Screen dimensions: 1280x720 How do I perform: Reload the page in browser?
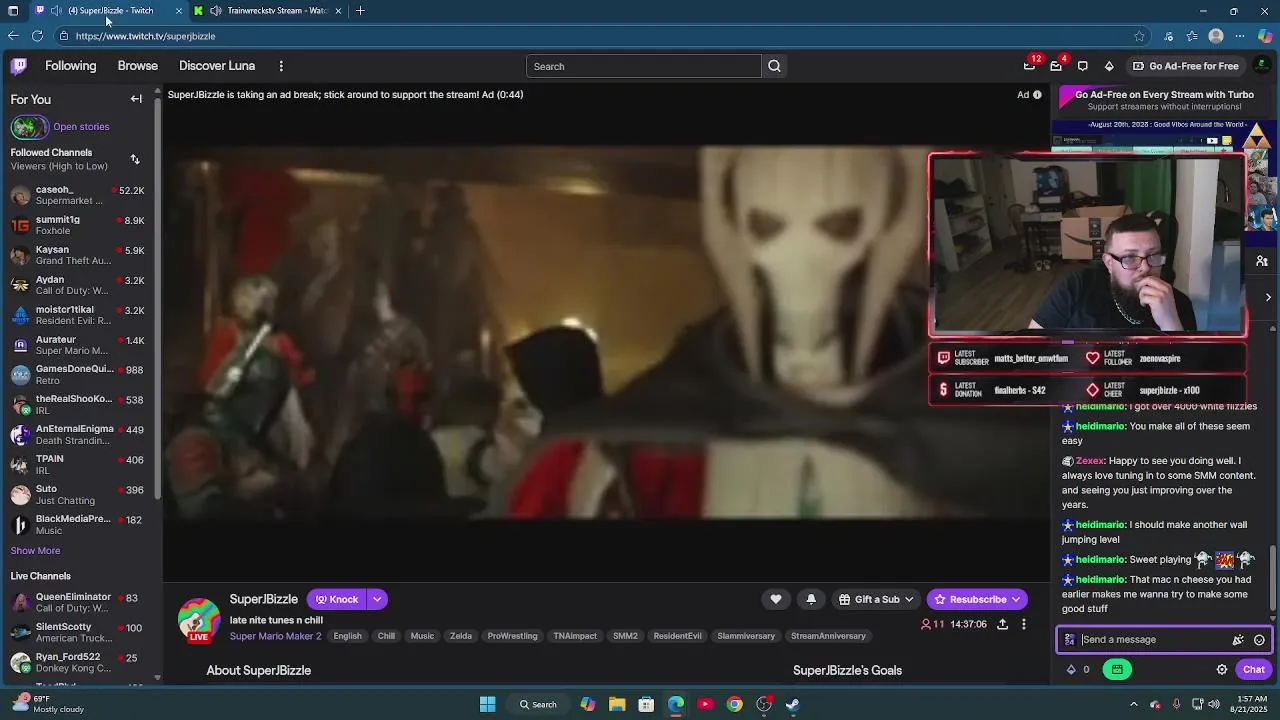coord(37,36)
